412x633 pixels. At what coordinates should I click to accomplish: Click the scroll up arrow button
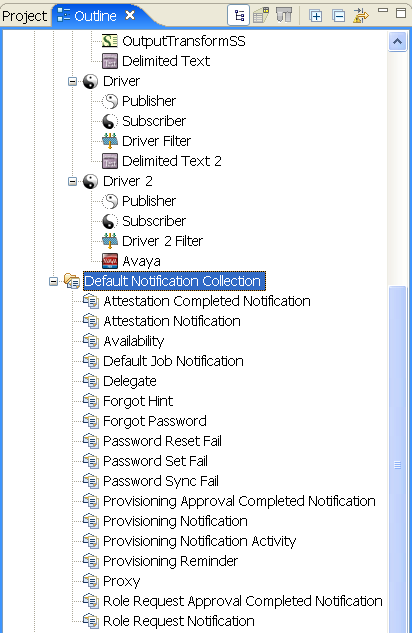397,41
